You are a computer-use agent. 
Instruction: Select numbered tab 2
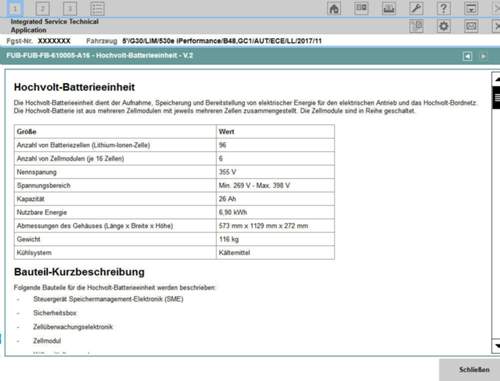click(42, 9)
